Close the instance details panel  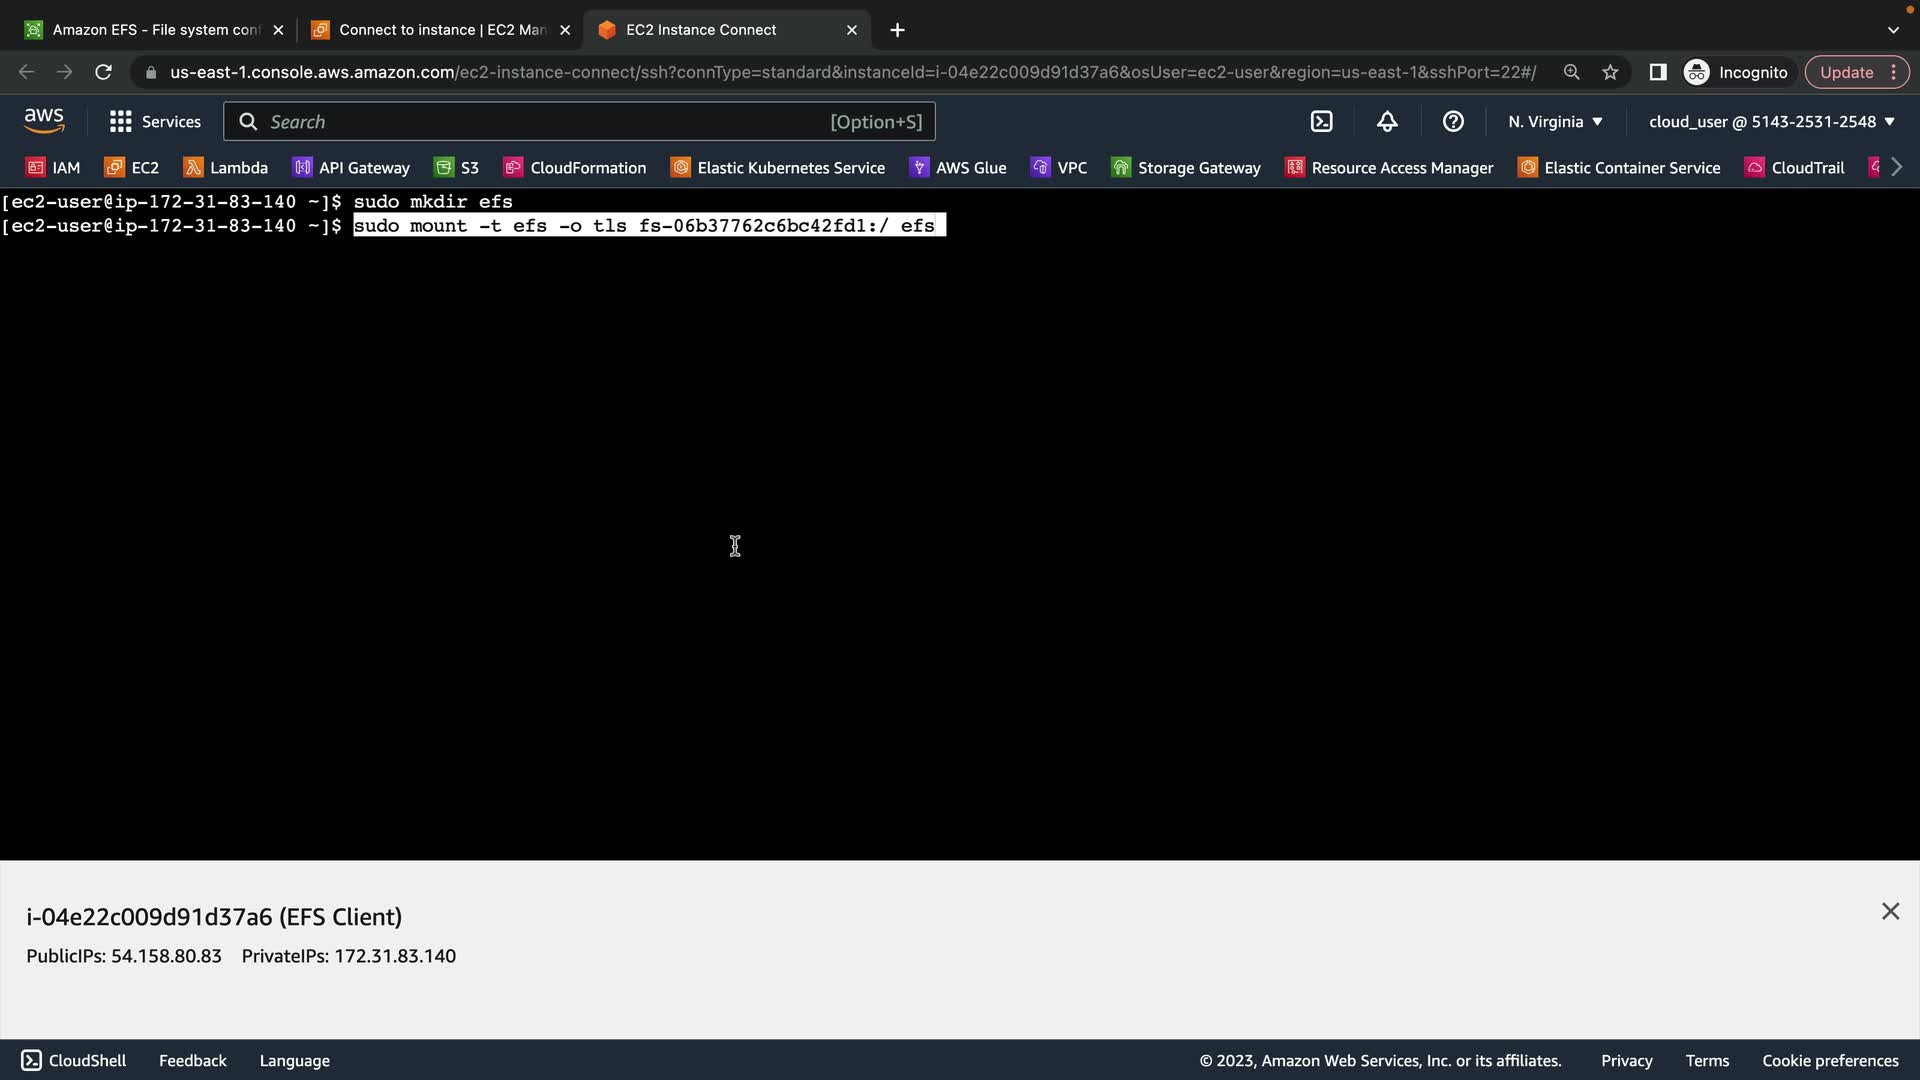click(x=1889, y=911)
